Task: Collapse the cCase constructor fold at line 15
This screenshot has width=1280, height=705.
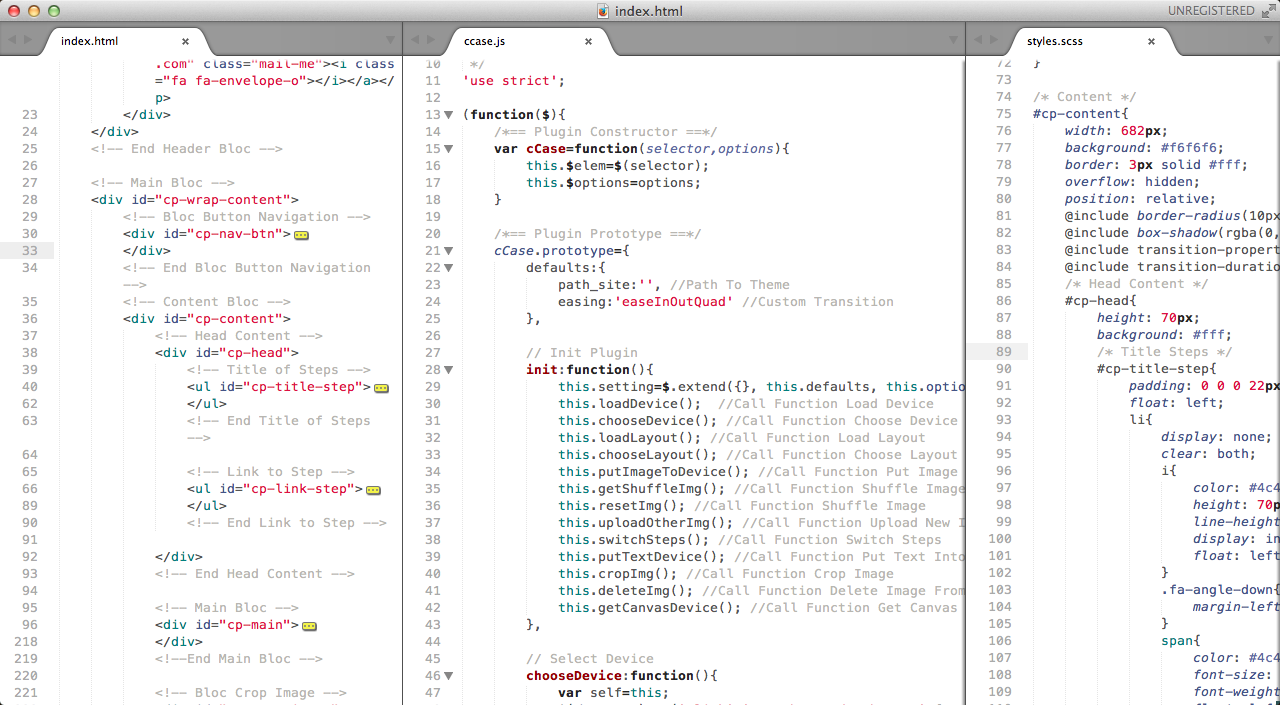Action: 449,149
